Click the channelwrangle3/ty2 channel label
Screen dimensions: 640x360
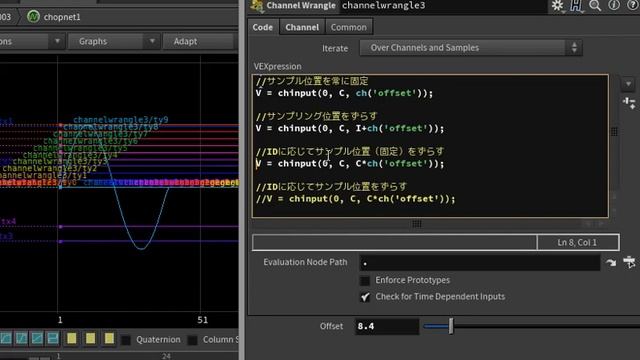(x=50, y=168)
